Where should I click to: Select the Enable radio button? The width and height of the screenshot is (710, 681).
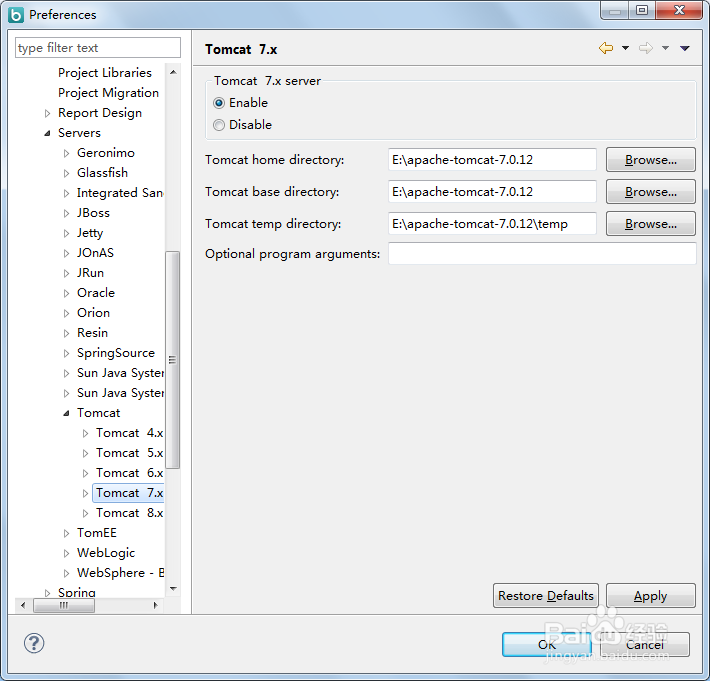coord(219,103)
